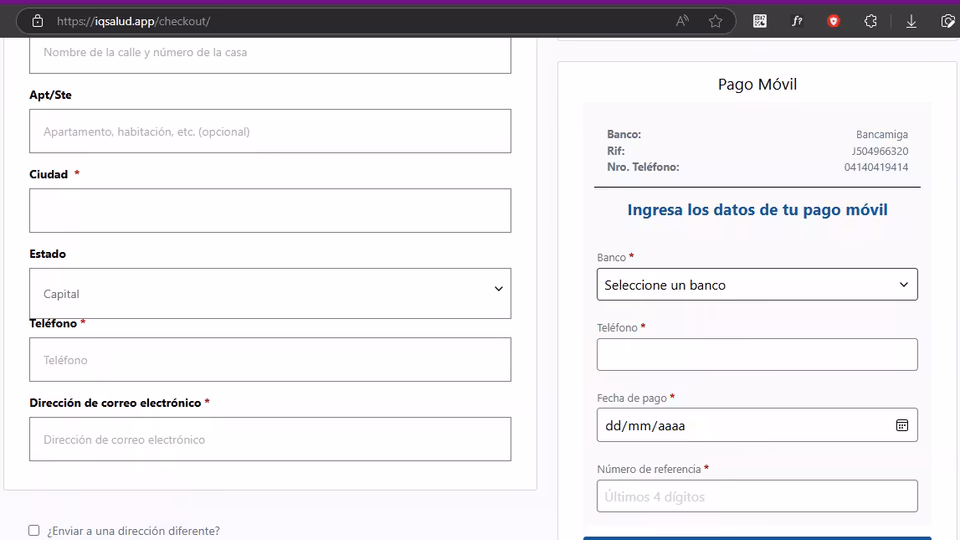
Task: Add page to favorites with star icon
Action: (715, 21)
